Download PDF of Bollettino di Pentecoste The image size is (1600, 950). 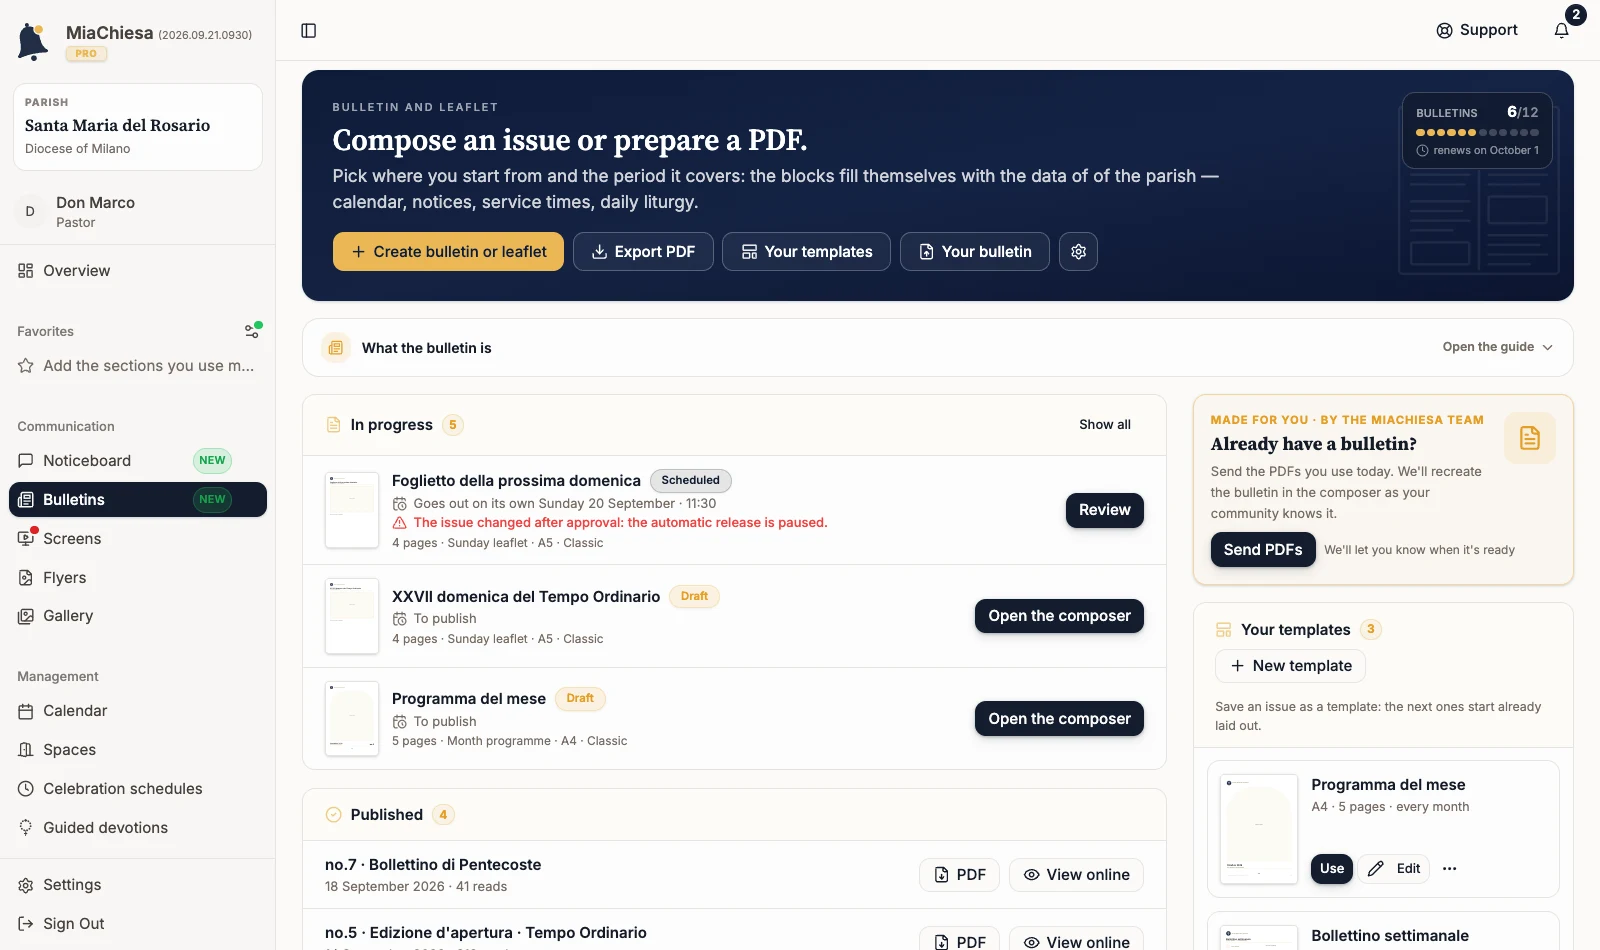[x=960, y=875]
